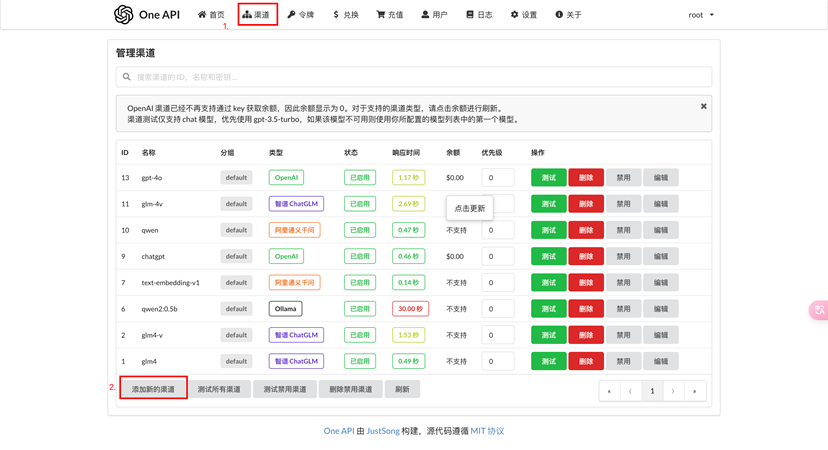Navigate to the 日志 (logs) page
This screenshot has height=450, width=828.
click(x=479, y=15)
